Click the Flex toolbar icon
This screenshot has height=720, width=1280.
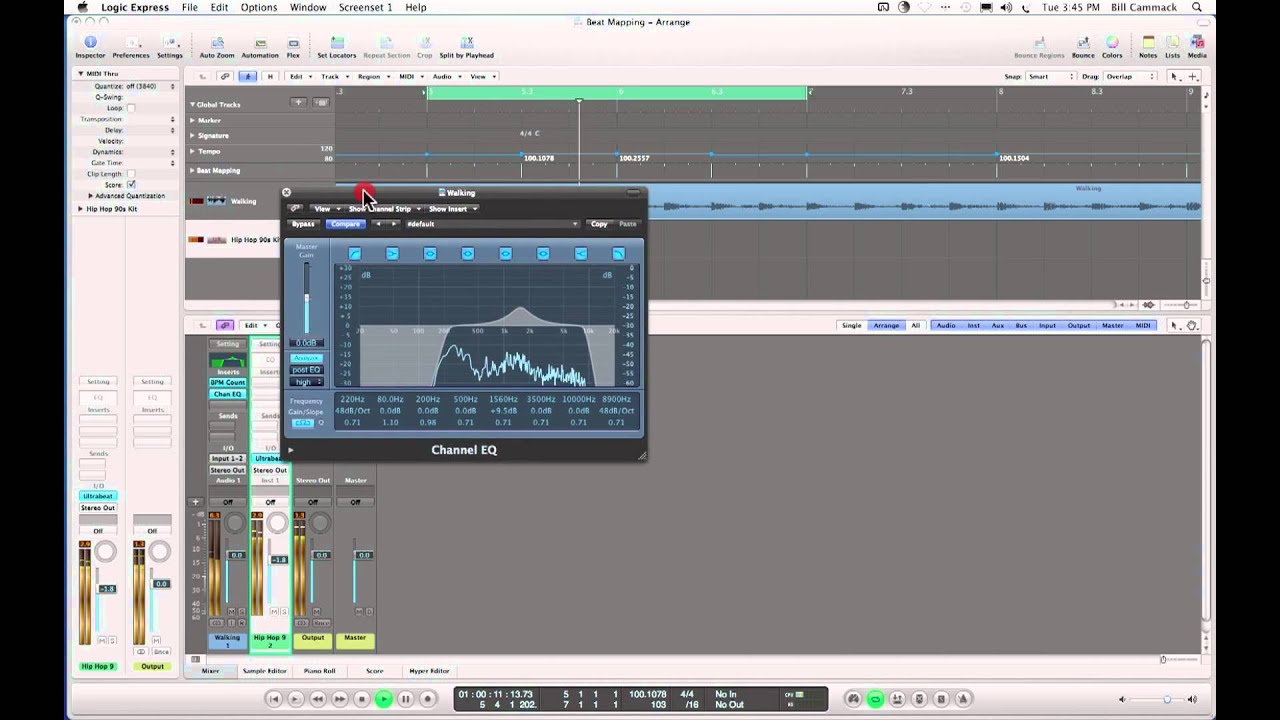click(x=293, y=46)
